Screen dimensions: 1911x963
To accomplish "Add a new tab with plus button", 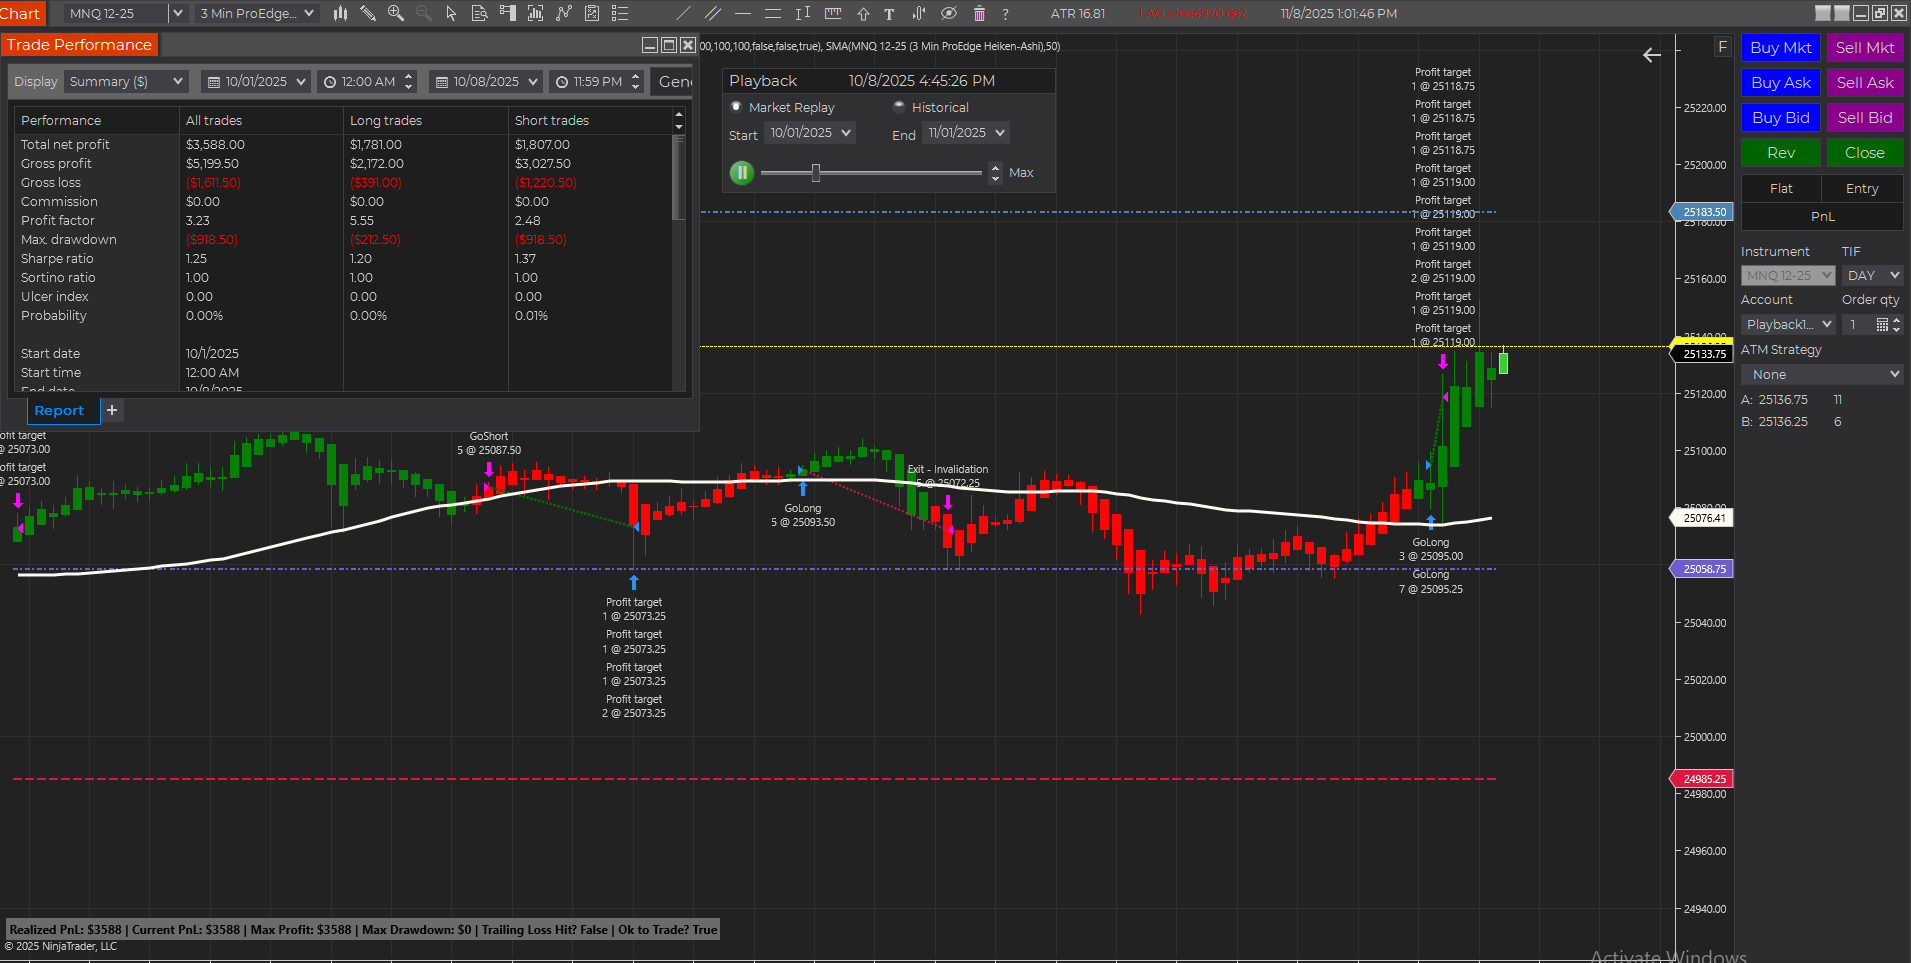I will click(x=112, y=410).
